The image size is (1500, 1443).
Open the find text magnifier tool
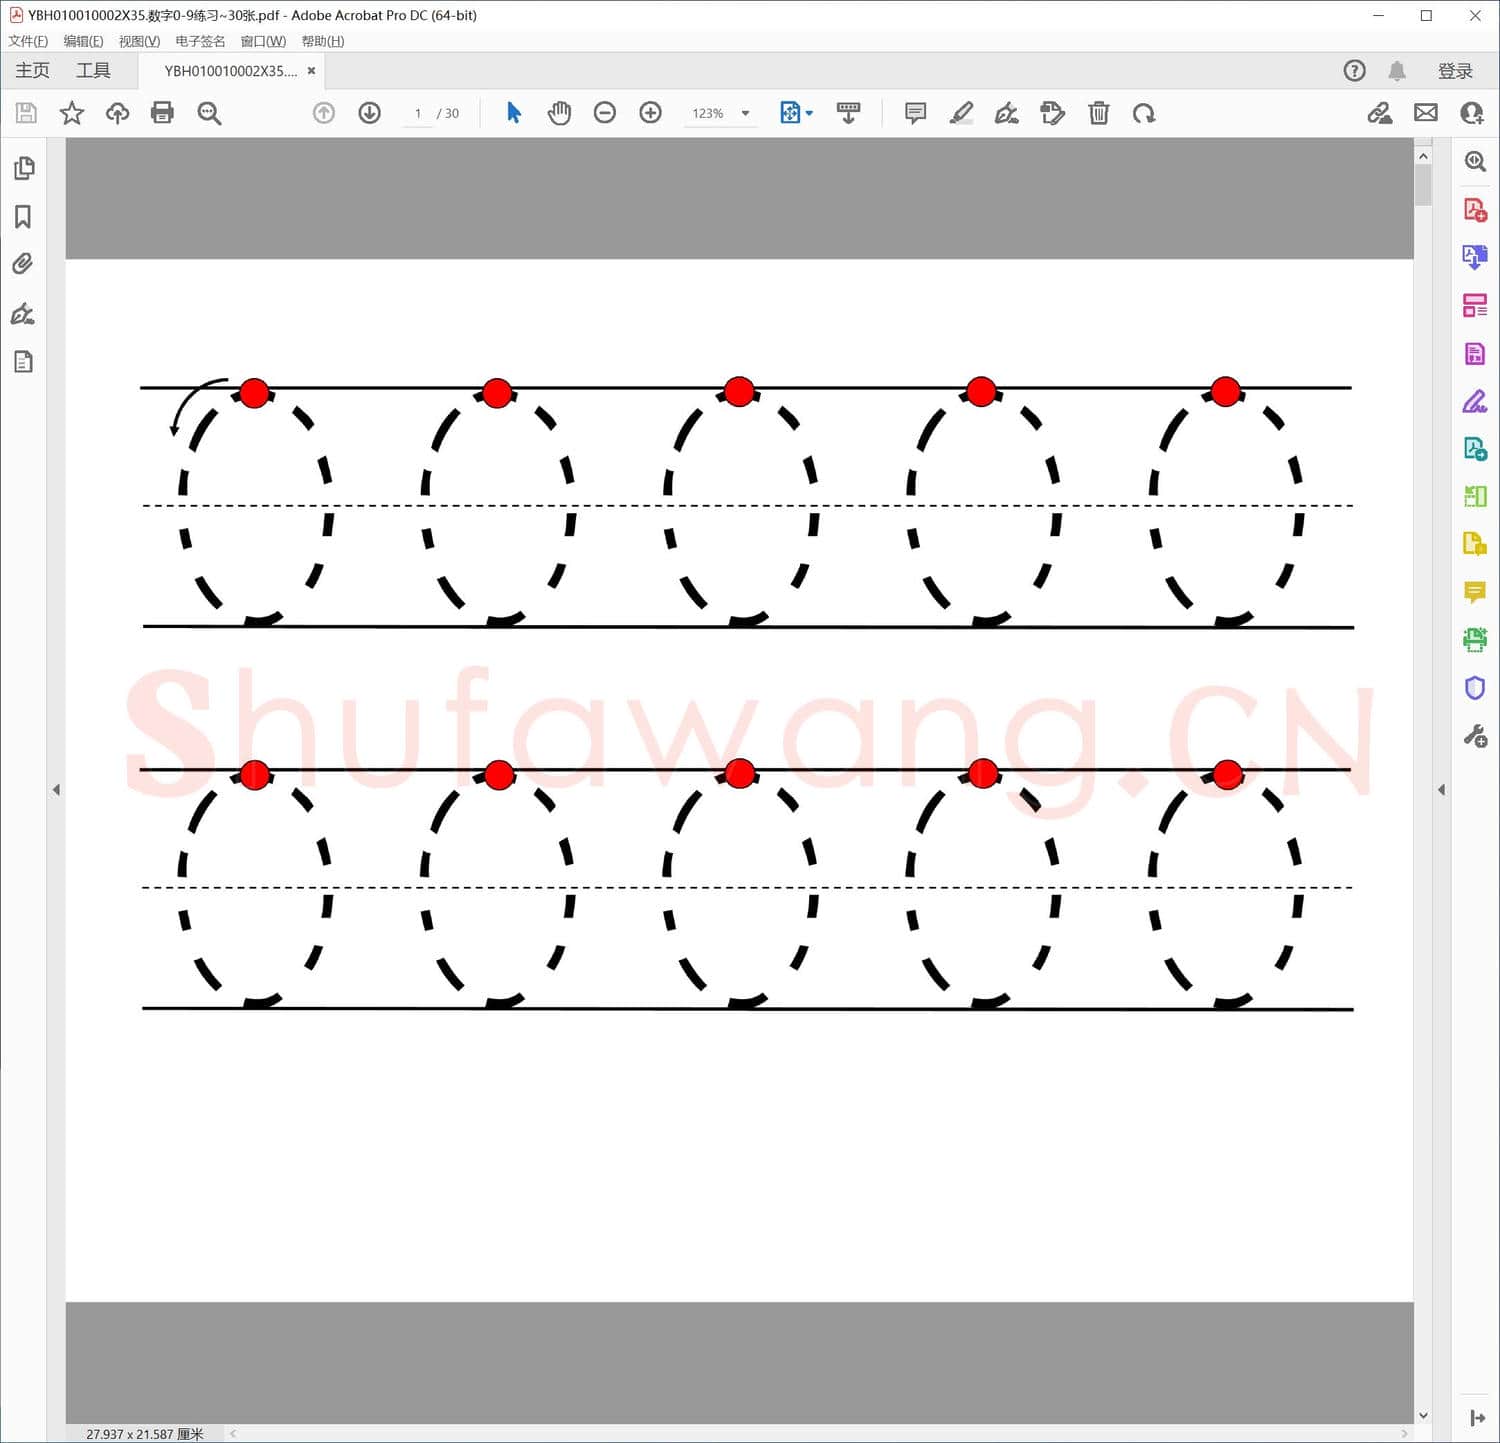(x=209, y=113)
